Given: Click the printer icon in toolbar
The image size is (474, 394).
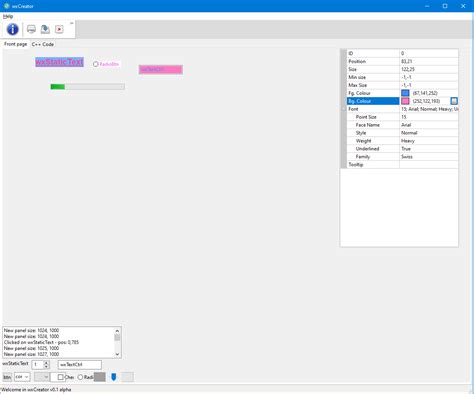Looking at the screenshot, I should [x=31, y=29].
